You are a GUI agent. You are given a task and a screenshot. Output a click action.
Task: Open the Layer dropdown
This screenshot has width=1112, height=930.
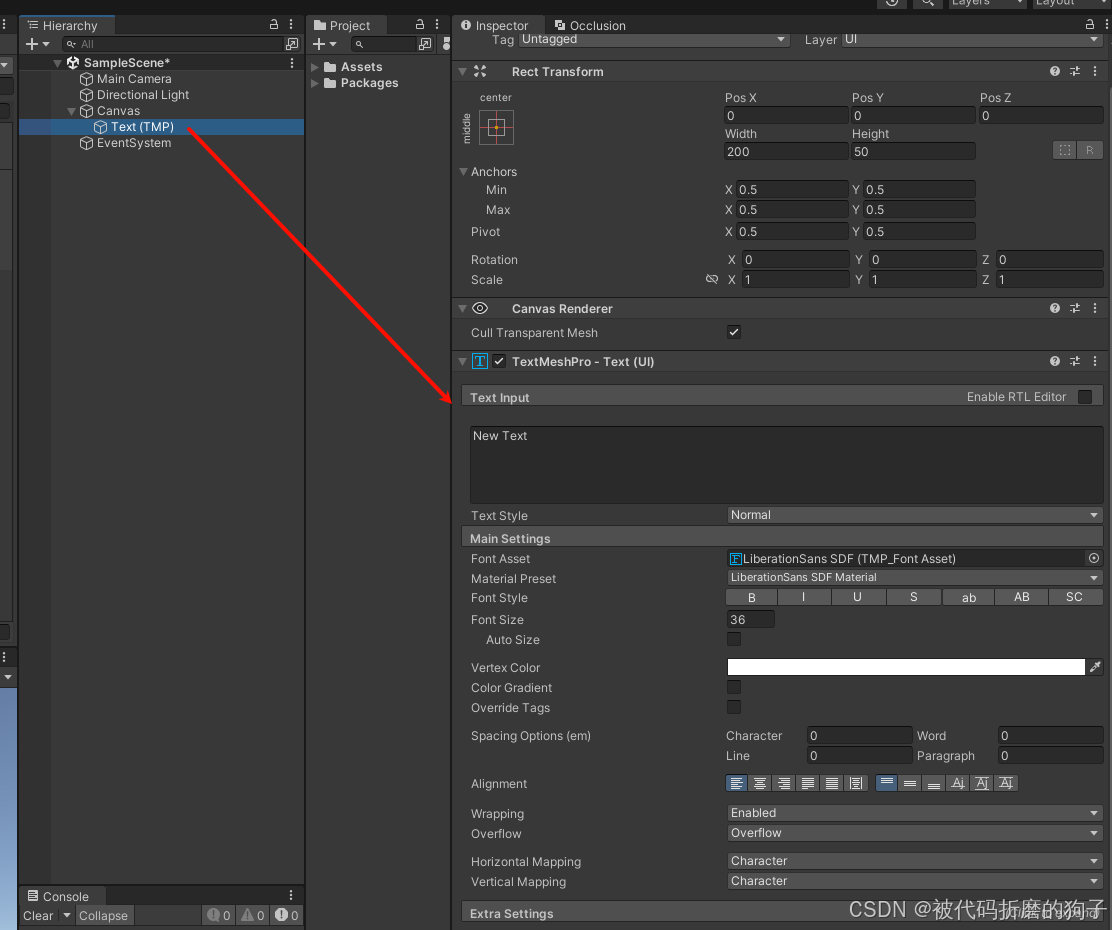pyautogui.click(x=972, y=39)
